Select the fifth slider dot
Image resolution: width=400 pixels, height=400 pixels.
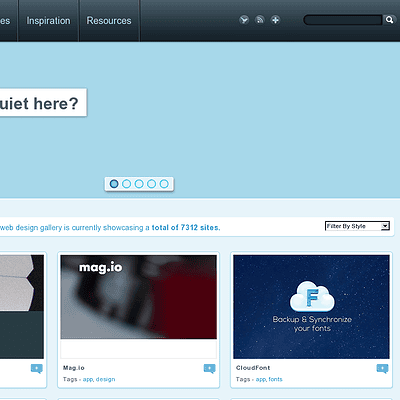[164, 184]
